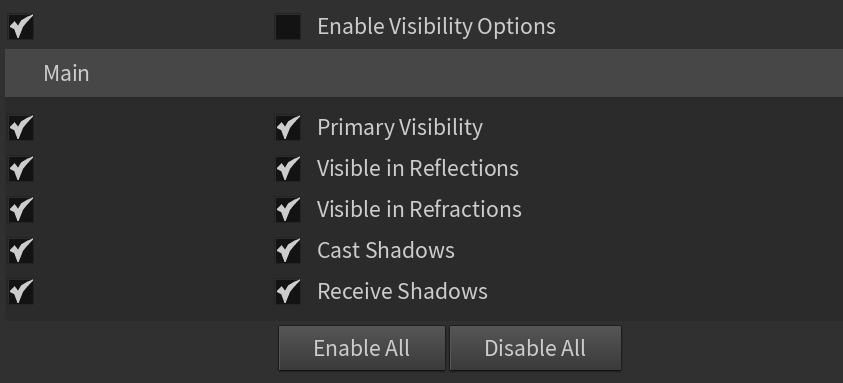The width and height of the screenshot is (843, 383).
Task: Click the Receive Shadows label text
Action: click(x=402, y=291)
